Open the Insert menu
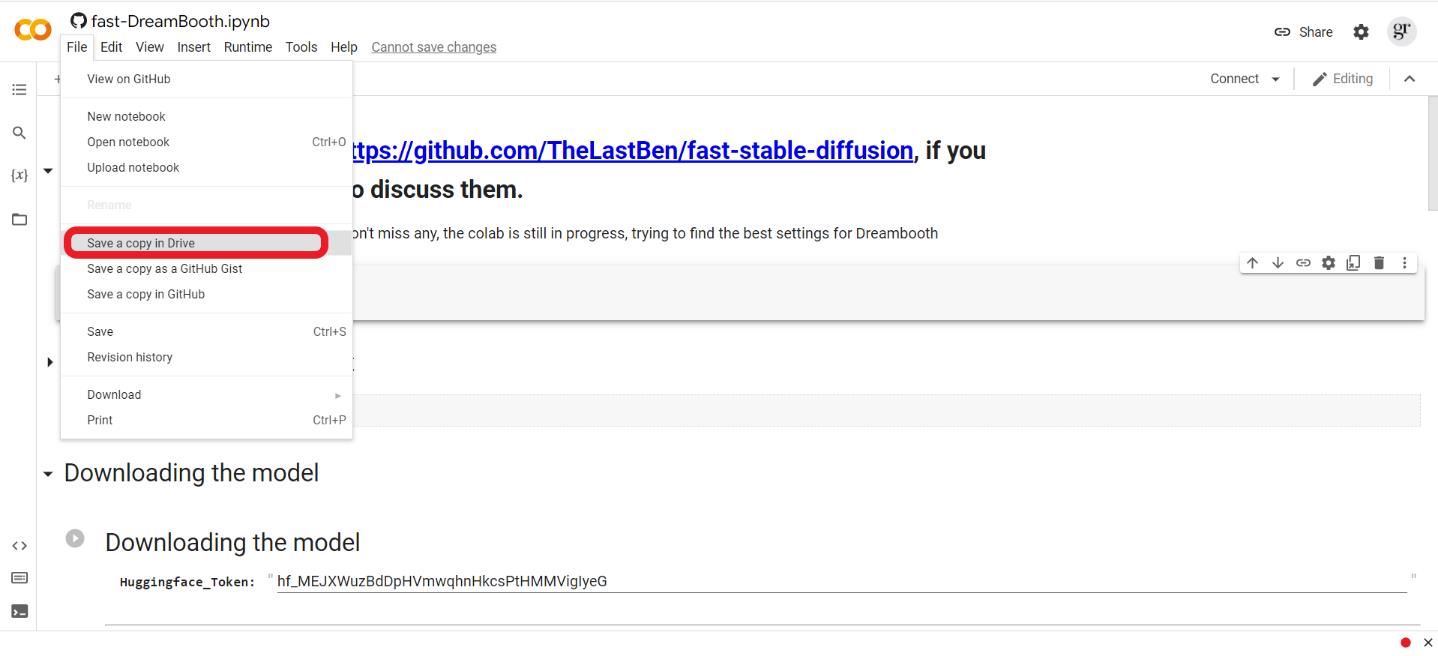The width and height of the screenshot is (1438, 656). (194, 47)
